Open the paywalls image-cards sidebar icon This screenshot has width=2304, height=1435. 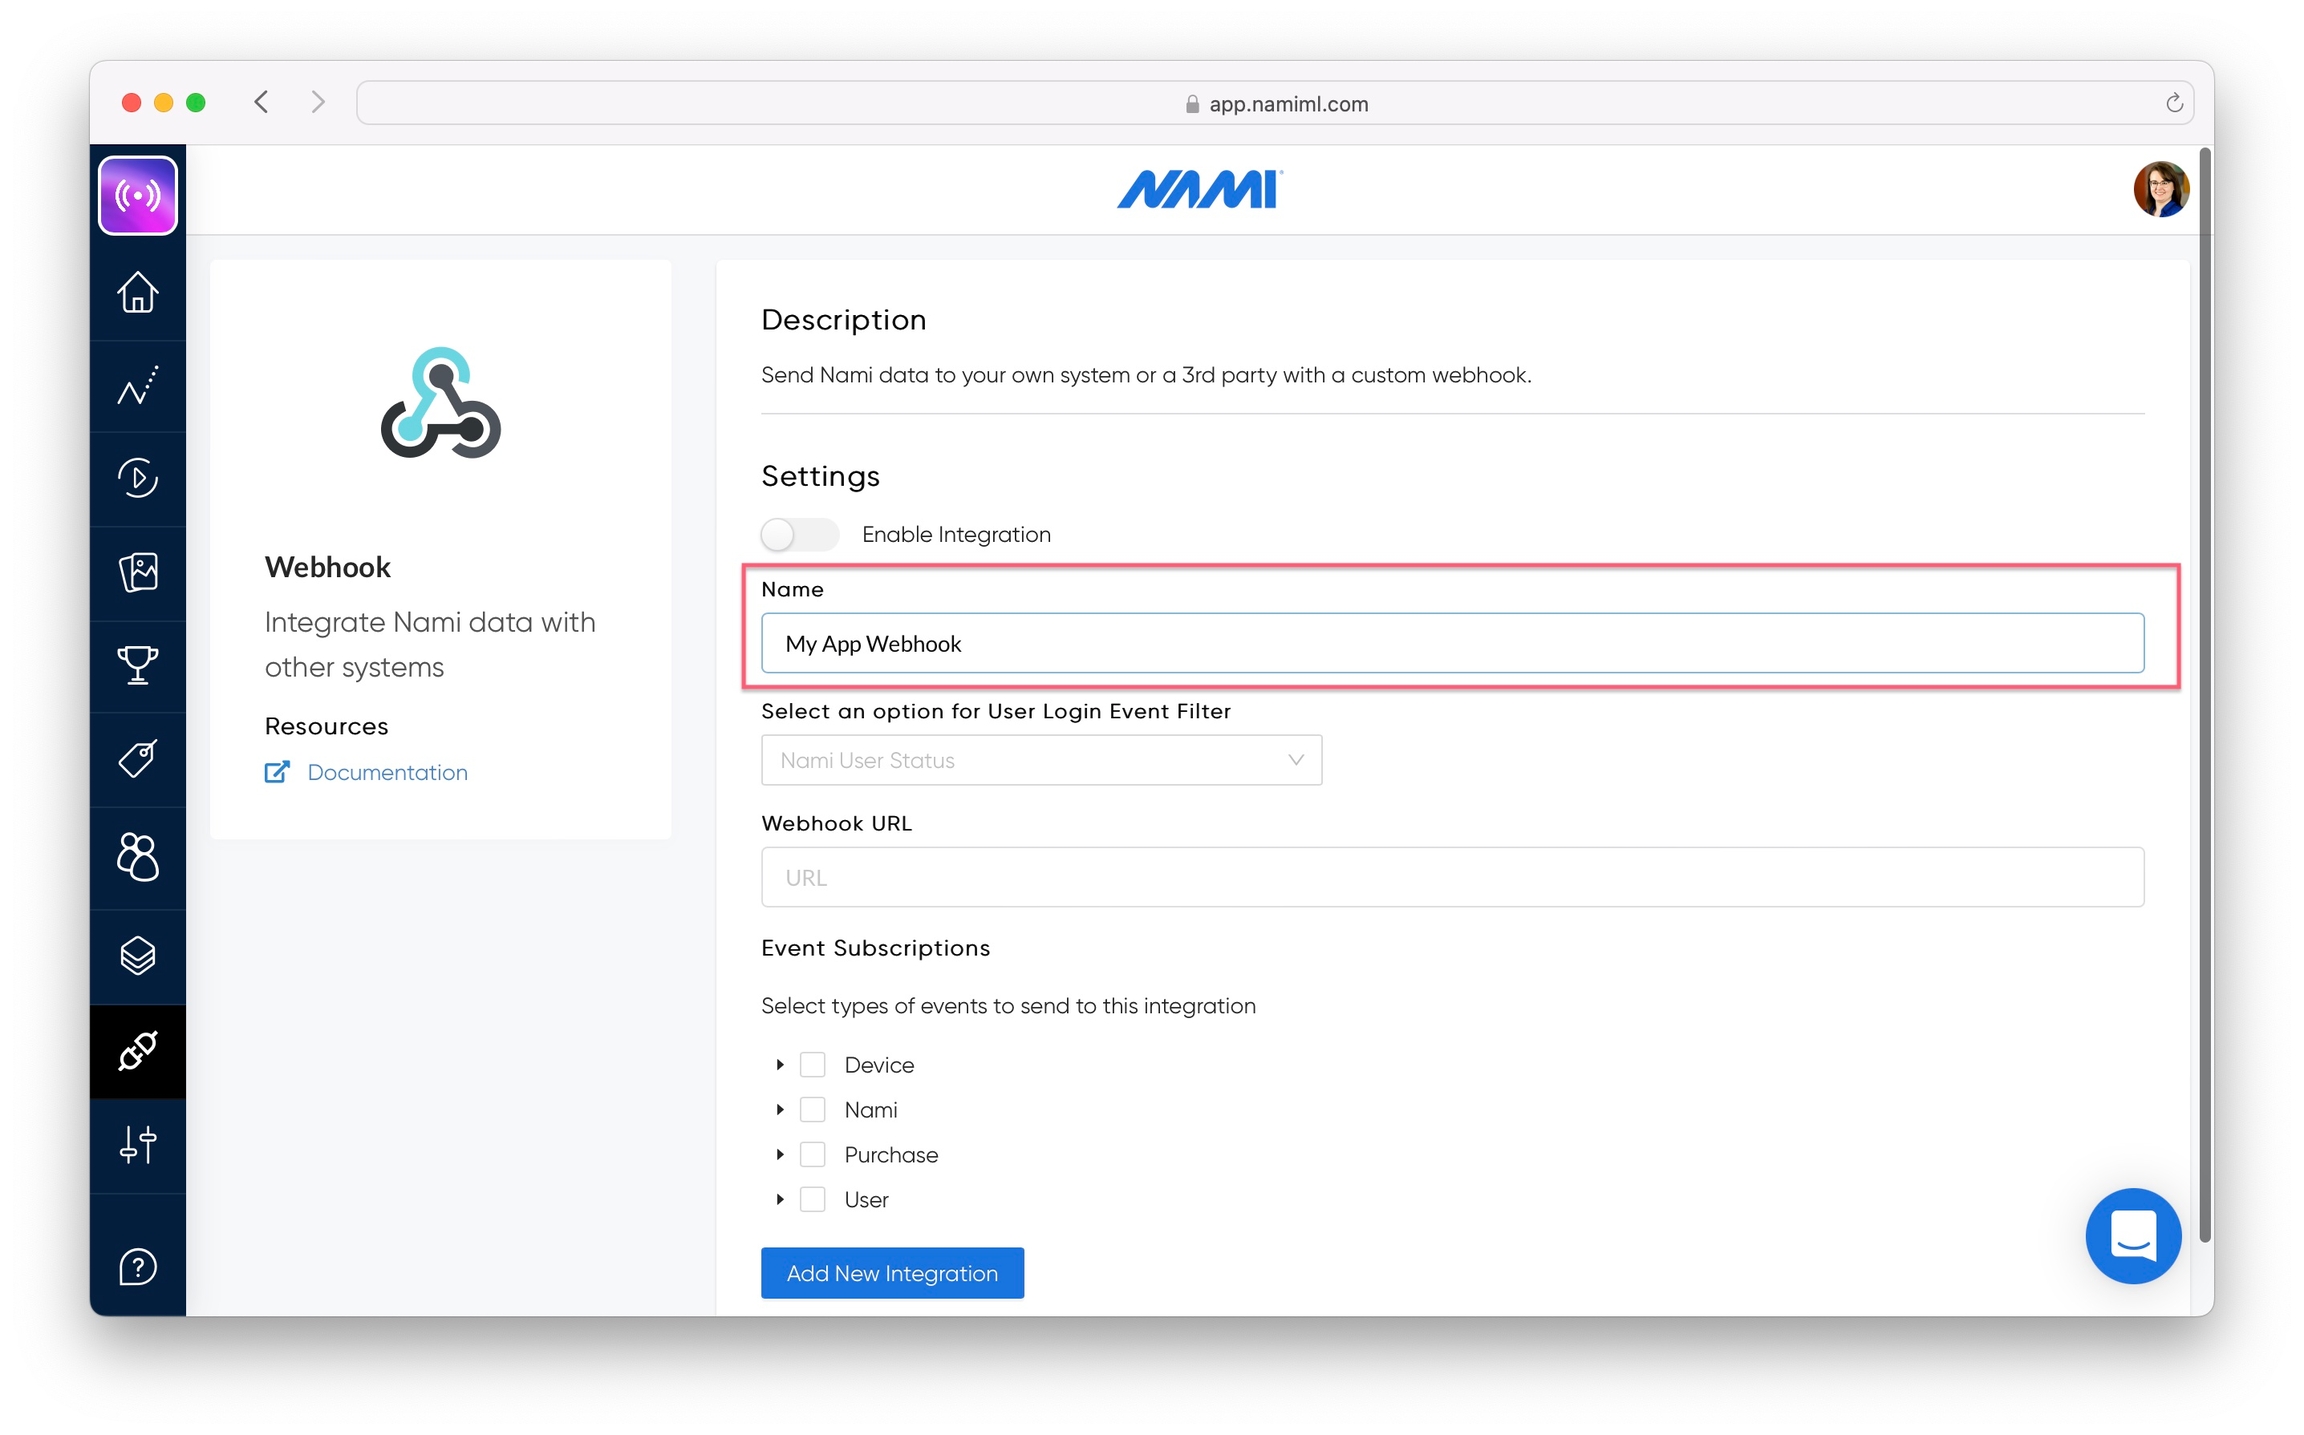point(138,572)
